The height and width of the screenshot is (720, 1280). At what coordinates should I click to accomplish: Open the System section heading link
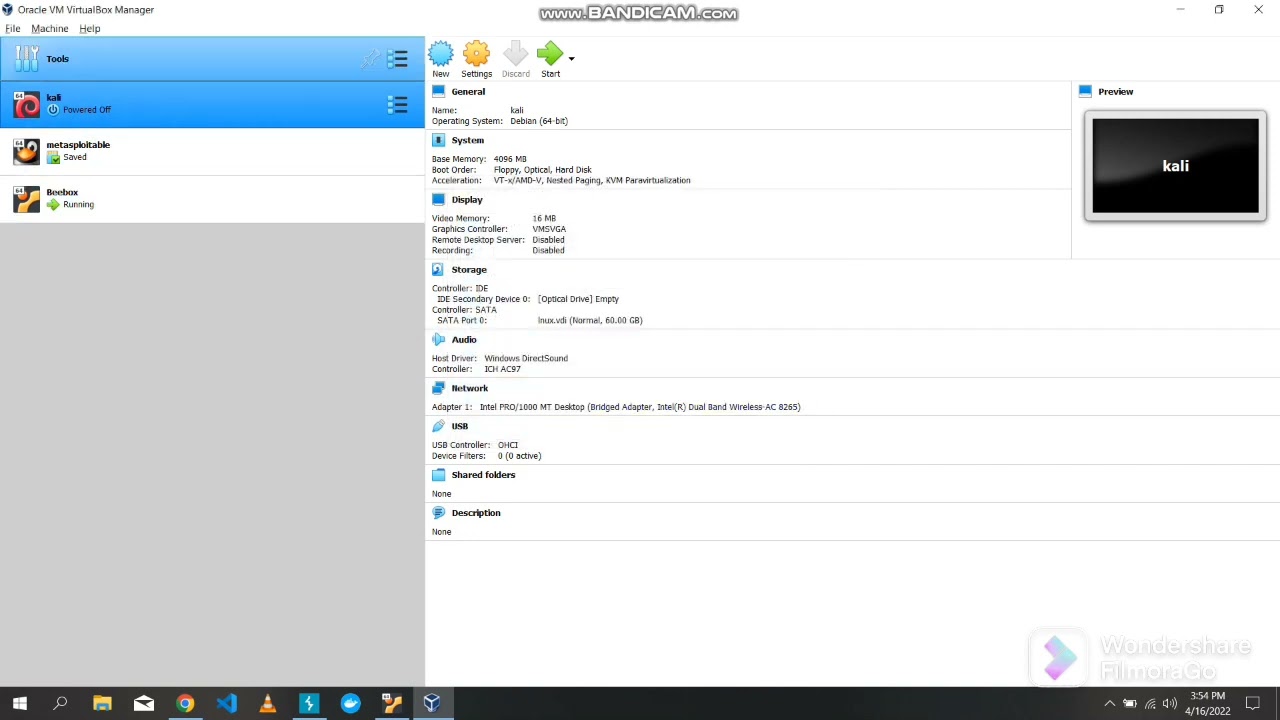467,141
